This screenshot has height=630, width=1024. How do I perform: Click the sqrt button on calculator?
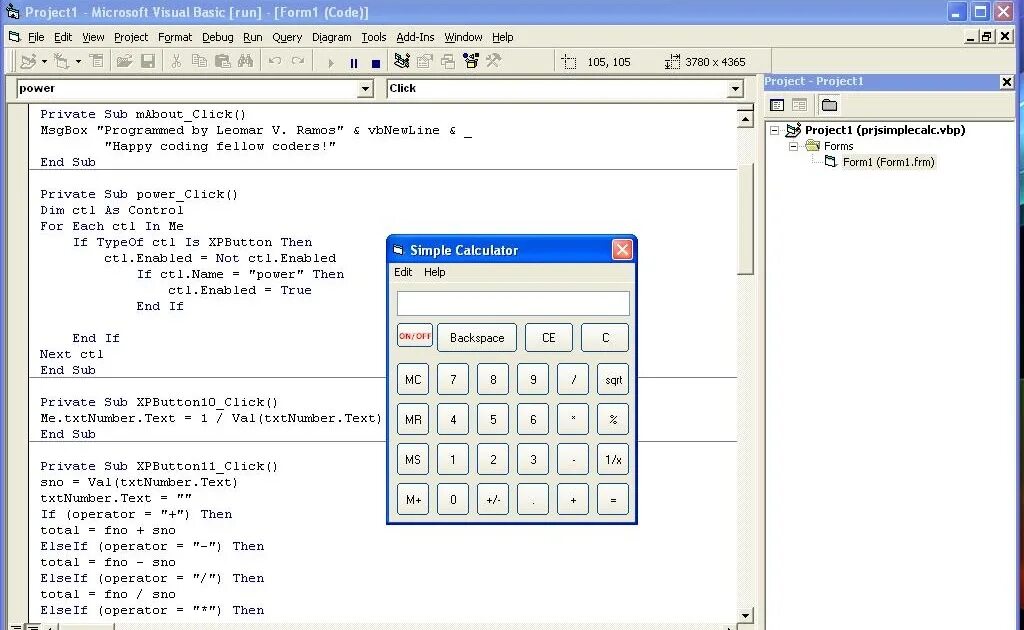coord(613,379)
